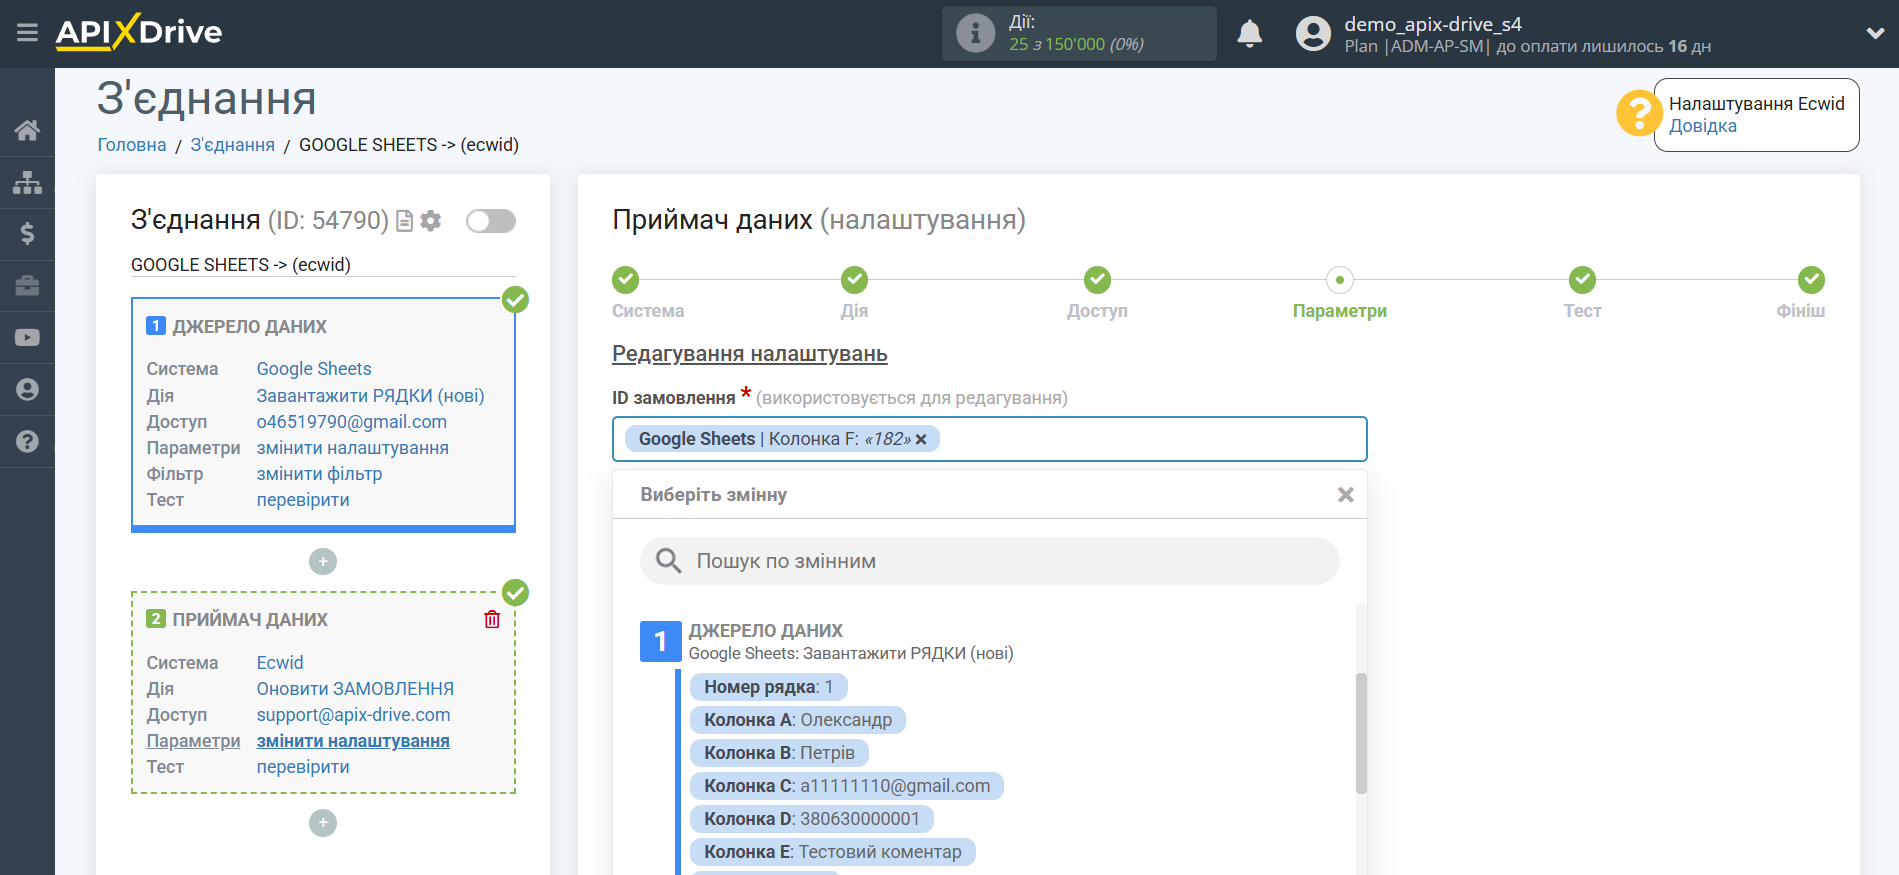Click the actions info icon

pyautogui.click(x=975, y=33)
